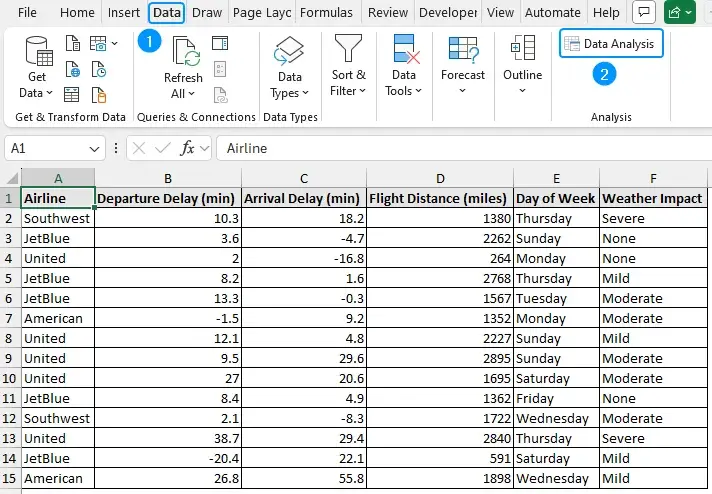Click the Data Analysis button

611,44
